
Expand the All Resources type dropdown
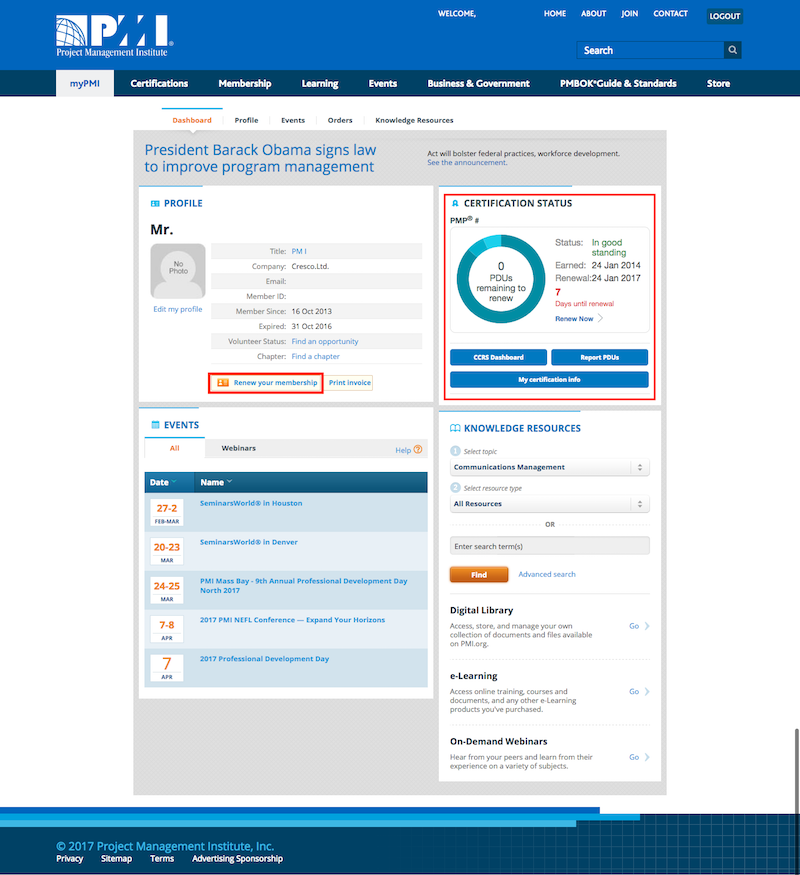(550, 504)
